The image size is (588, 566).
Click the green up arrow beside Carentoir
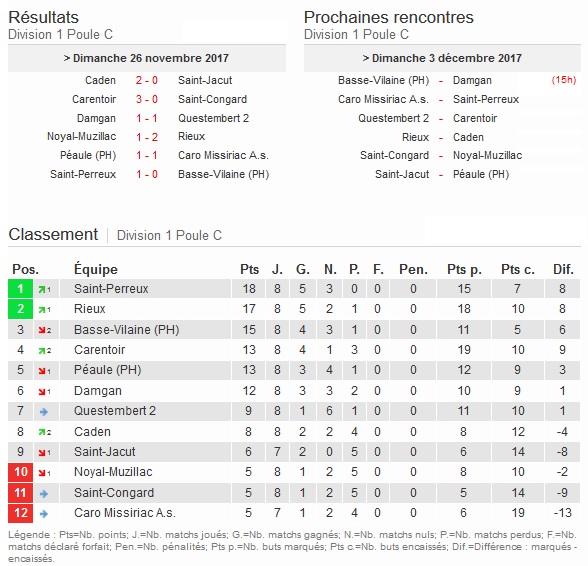point(41,351)
